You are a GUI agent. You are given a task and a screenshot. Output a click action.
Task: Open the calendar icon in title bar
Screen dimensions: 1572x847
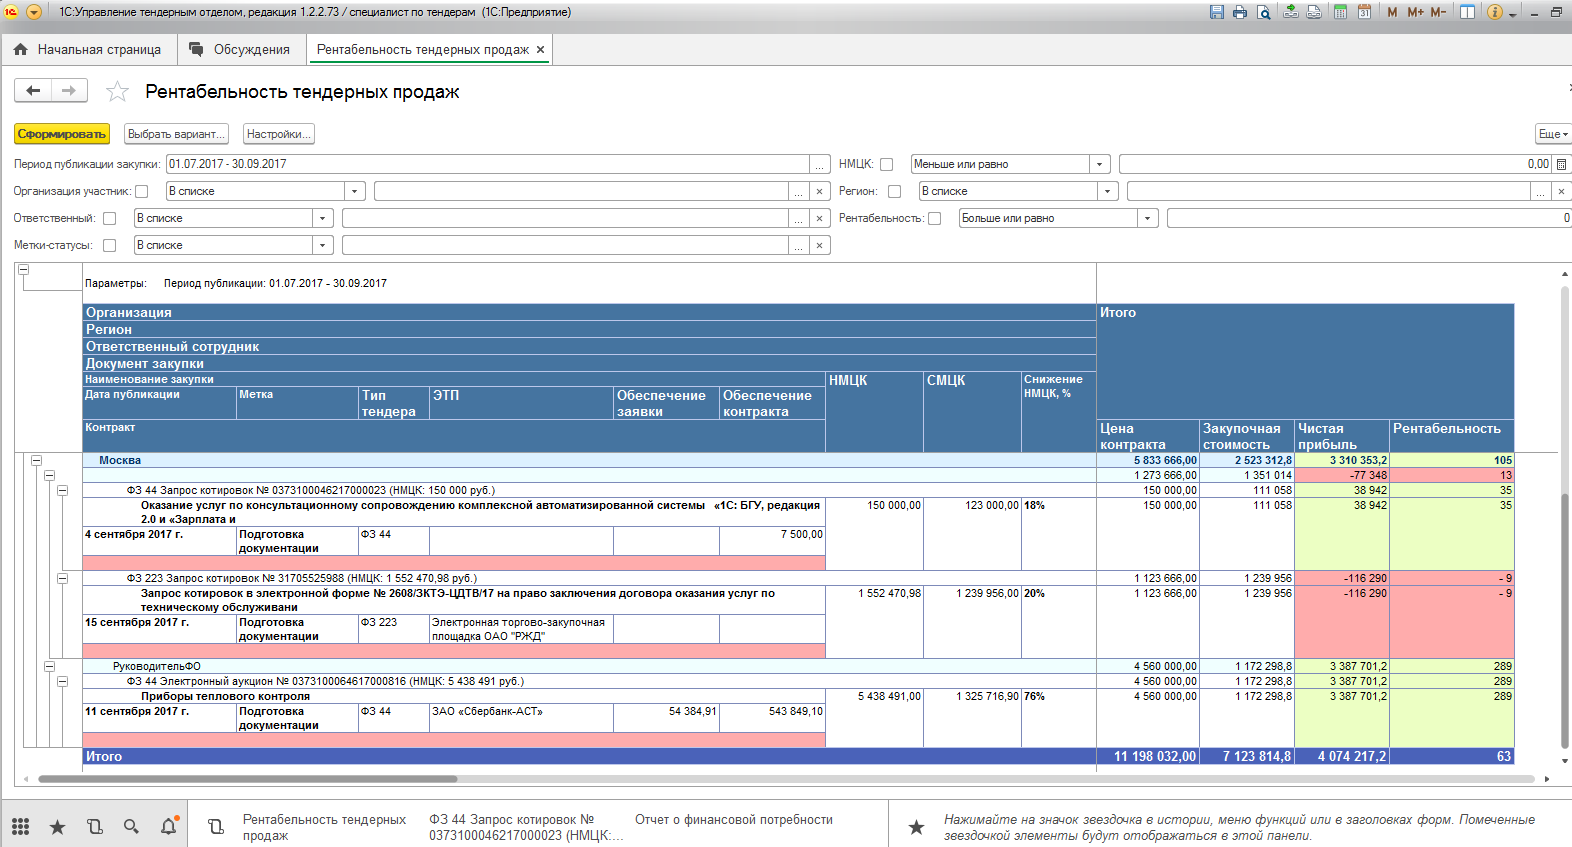[1364, 12]
